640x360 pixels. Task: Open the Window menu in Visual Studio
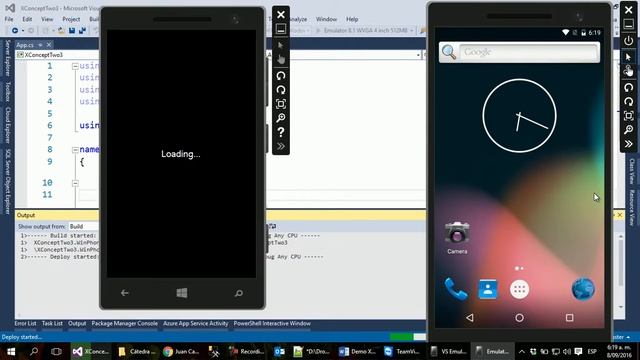tap(326, 19)
